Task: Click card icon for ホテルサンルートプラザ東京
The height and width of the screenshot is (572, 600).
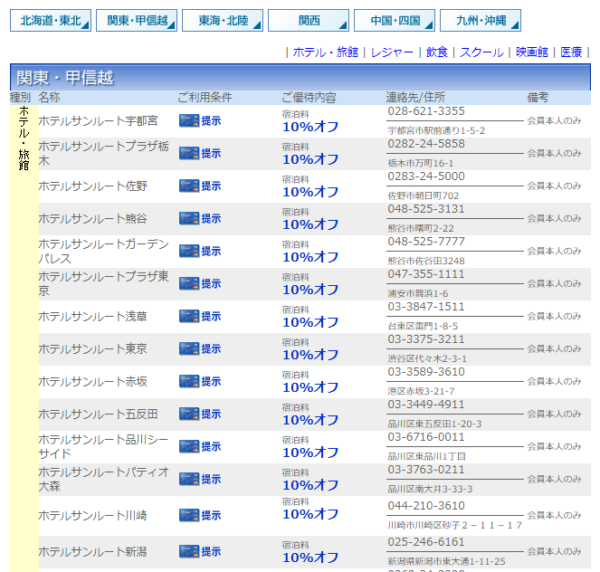Action: [189, 283]
